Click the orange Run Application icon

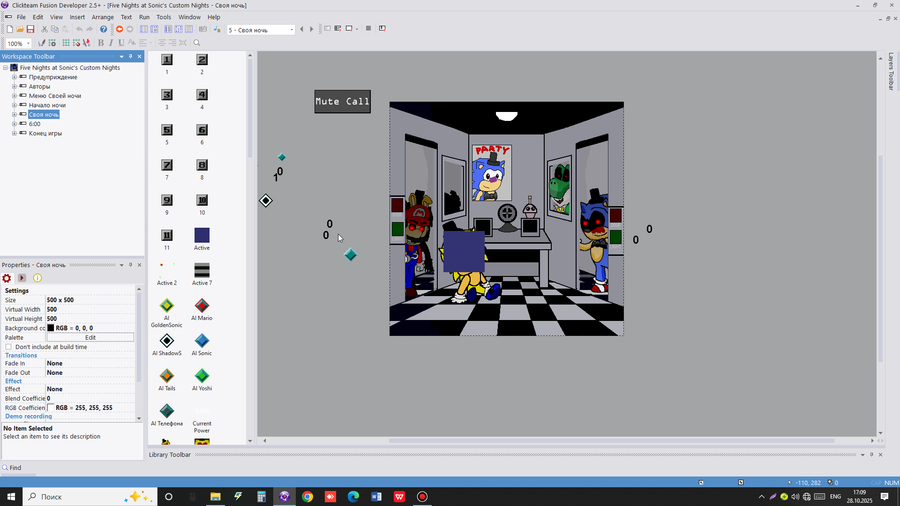(x=119, y=29)
